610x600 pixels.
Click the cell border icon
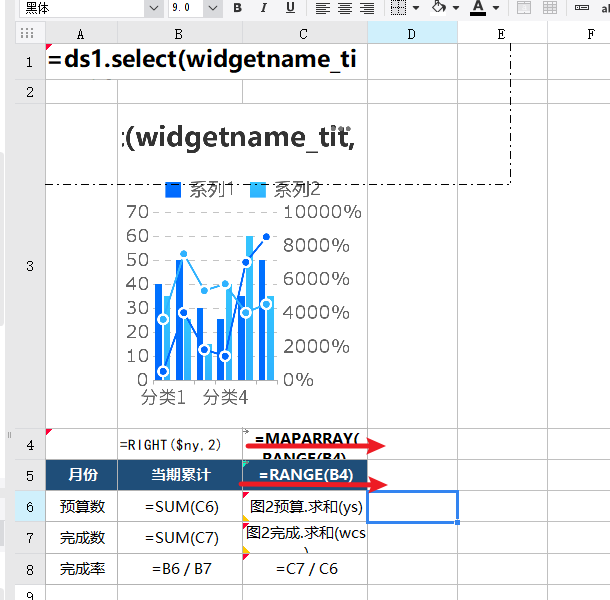click(x=398, y=7)
